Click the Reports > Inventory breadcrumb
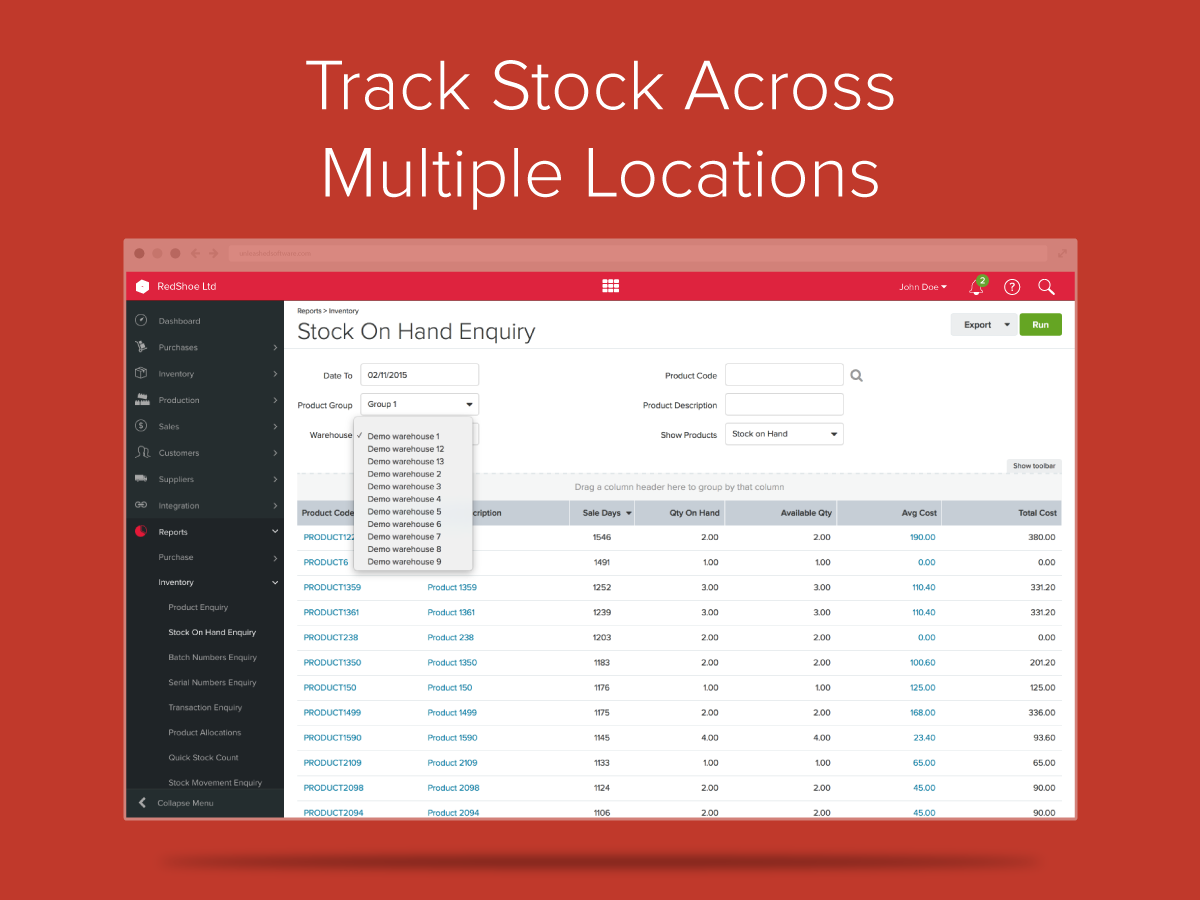Image resolution: width=1200 pixels, height=900 pixels. pos(328,311)
